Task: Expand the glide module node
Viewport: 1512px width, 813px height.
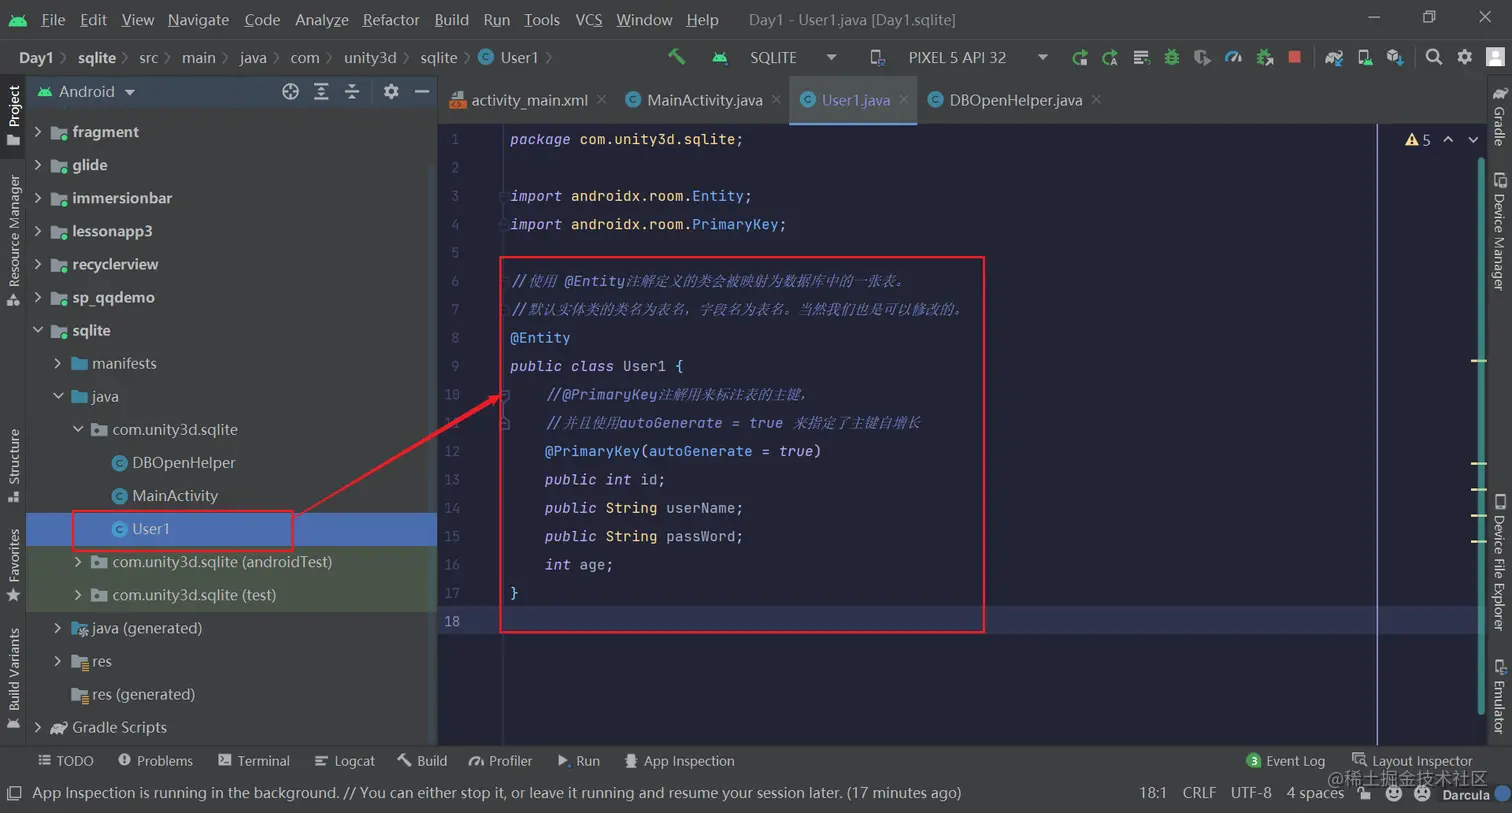Action: tap(38, 165)
